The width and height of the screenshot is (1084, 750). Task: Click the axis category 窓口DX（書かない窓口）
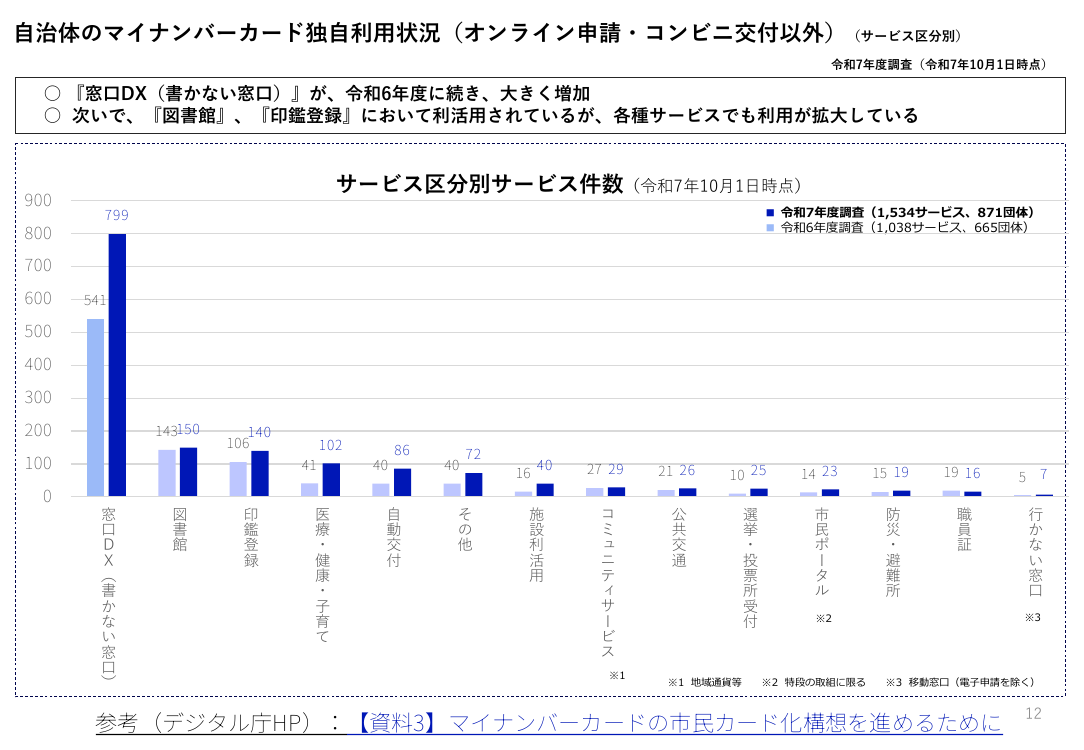pyautogui.click(x=109, y=593)
